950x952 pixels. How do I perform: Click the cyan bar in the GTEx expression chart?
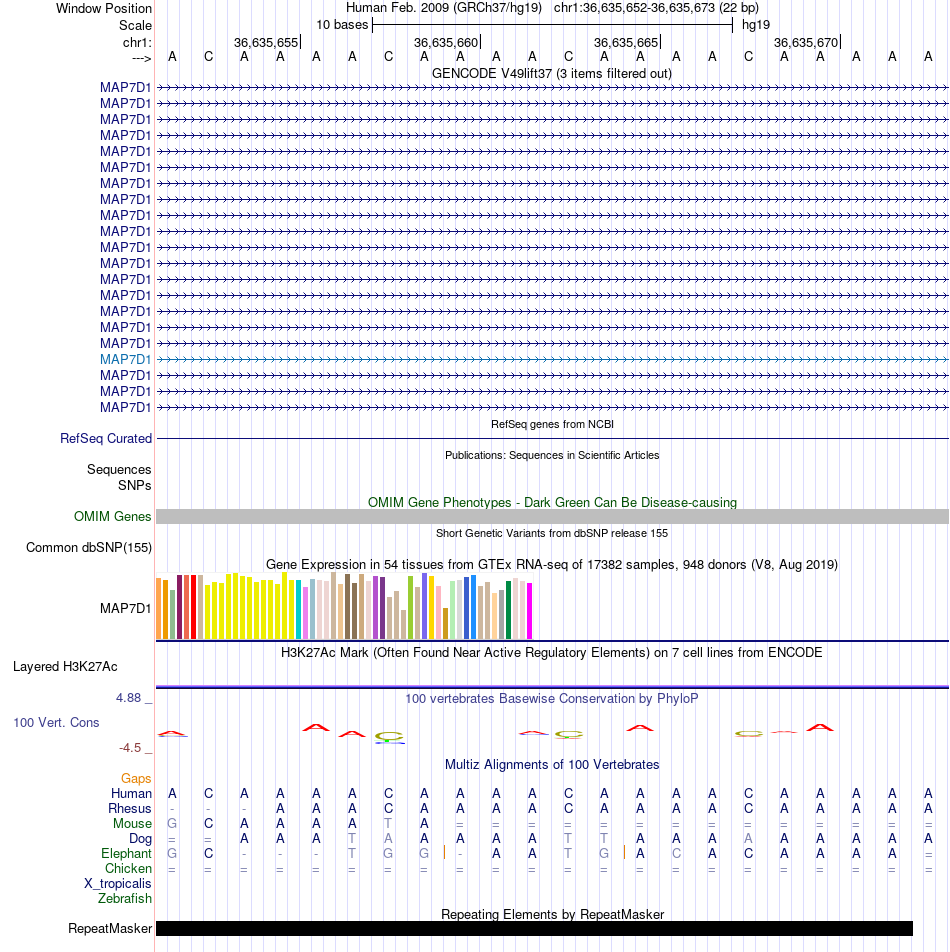tap(298, 610)
